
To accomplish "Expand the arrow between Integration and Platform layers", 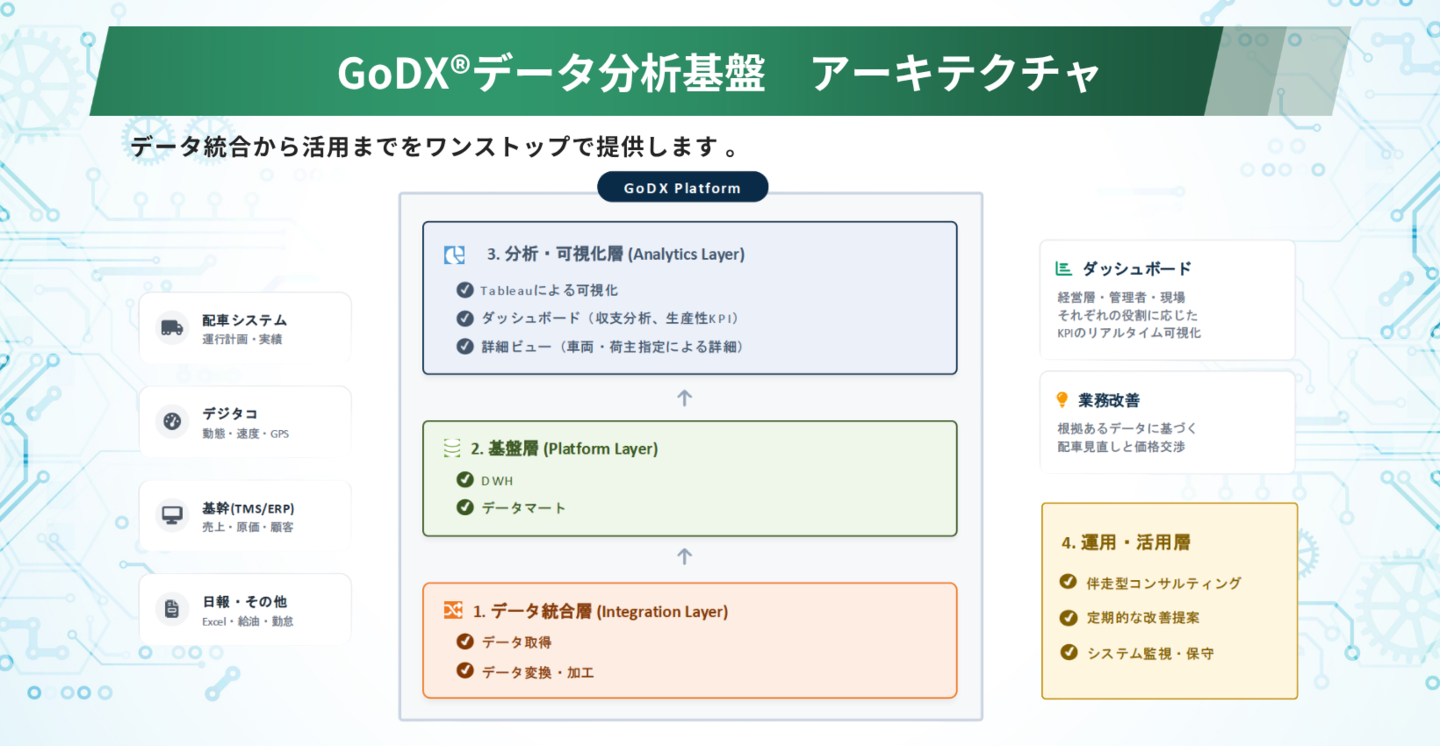I will (684, 556).
